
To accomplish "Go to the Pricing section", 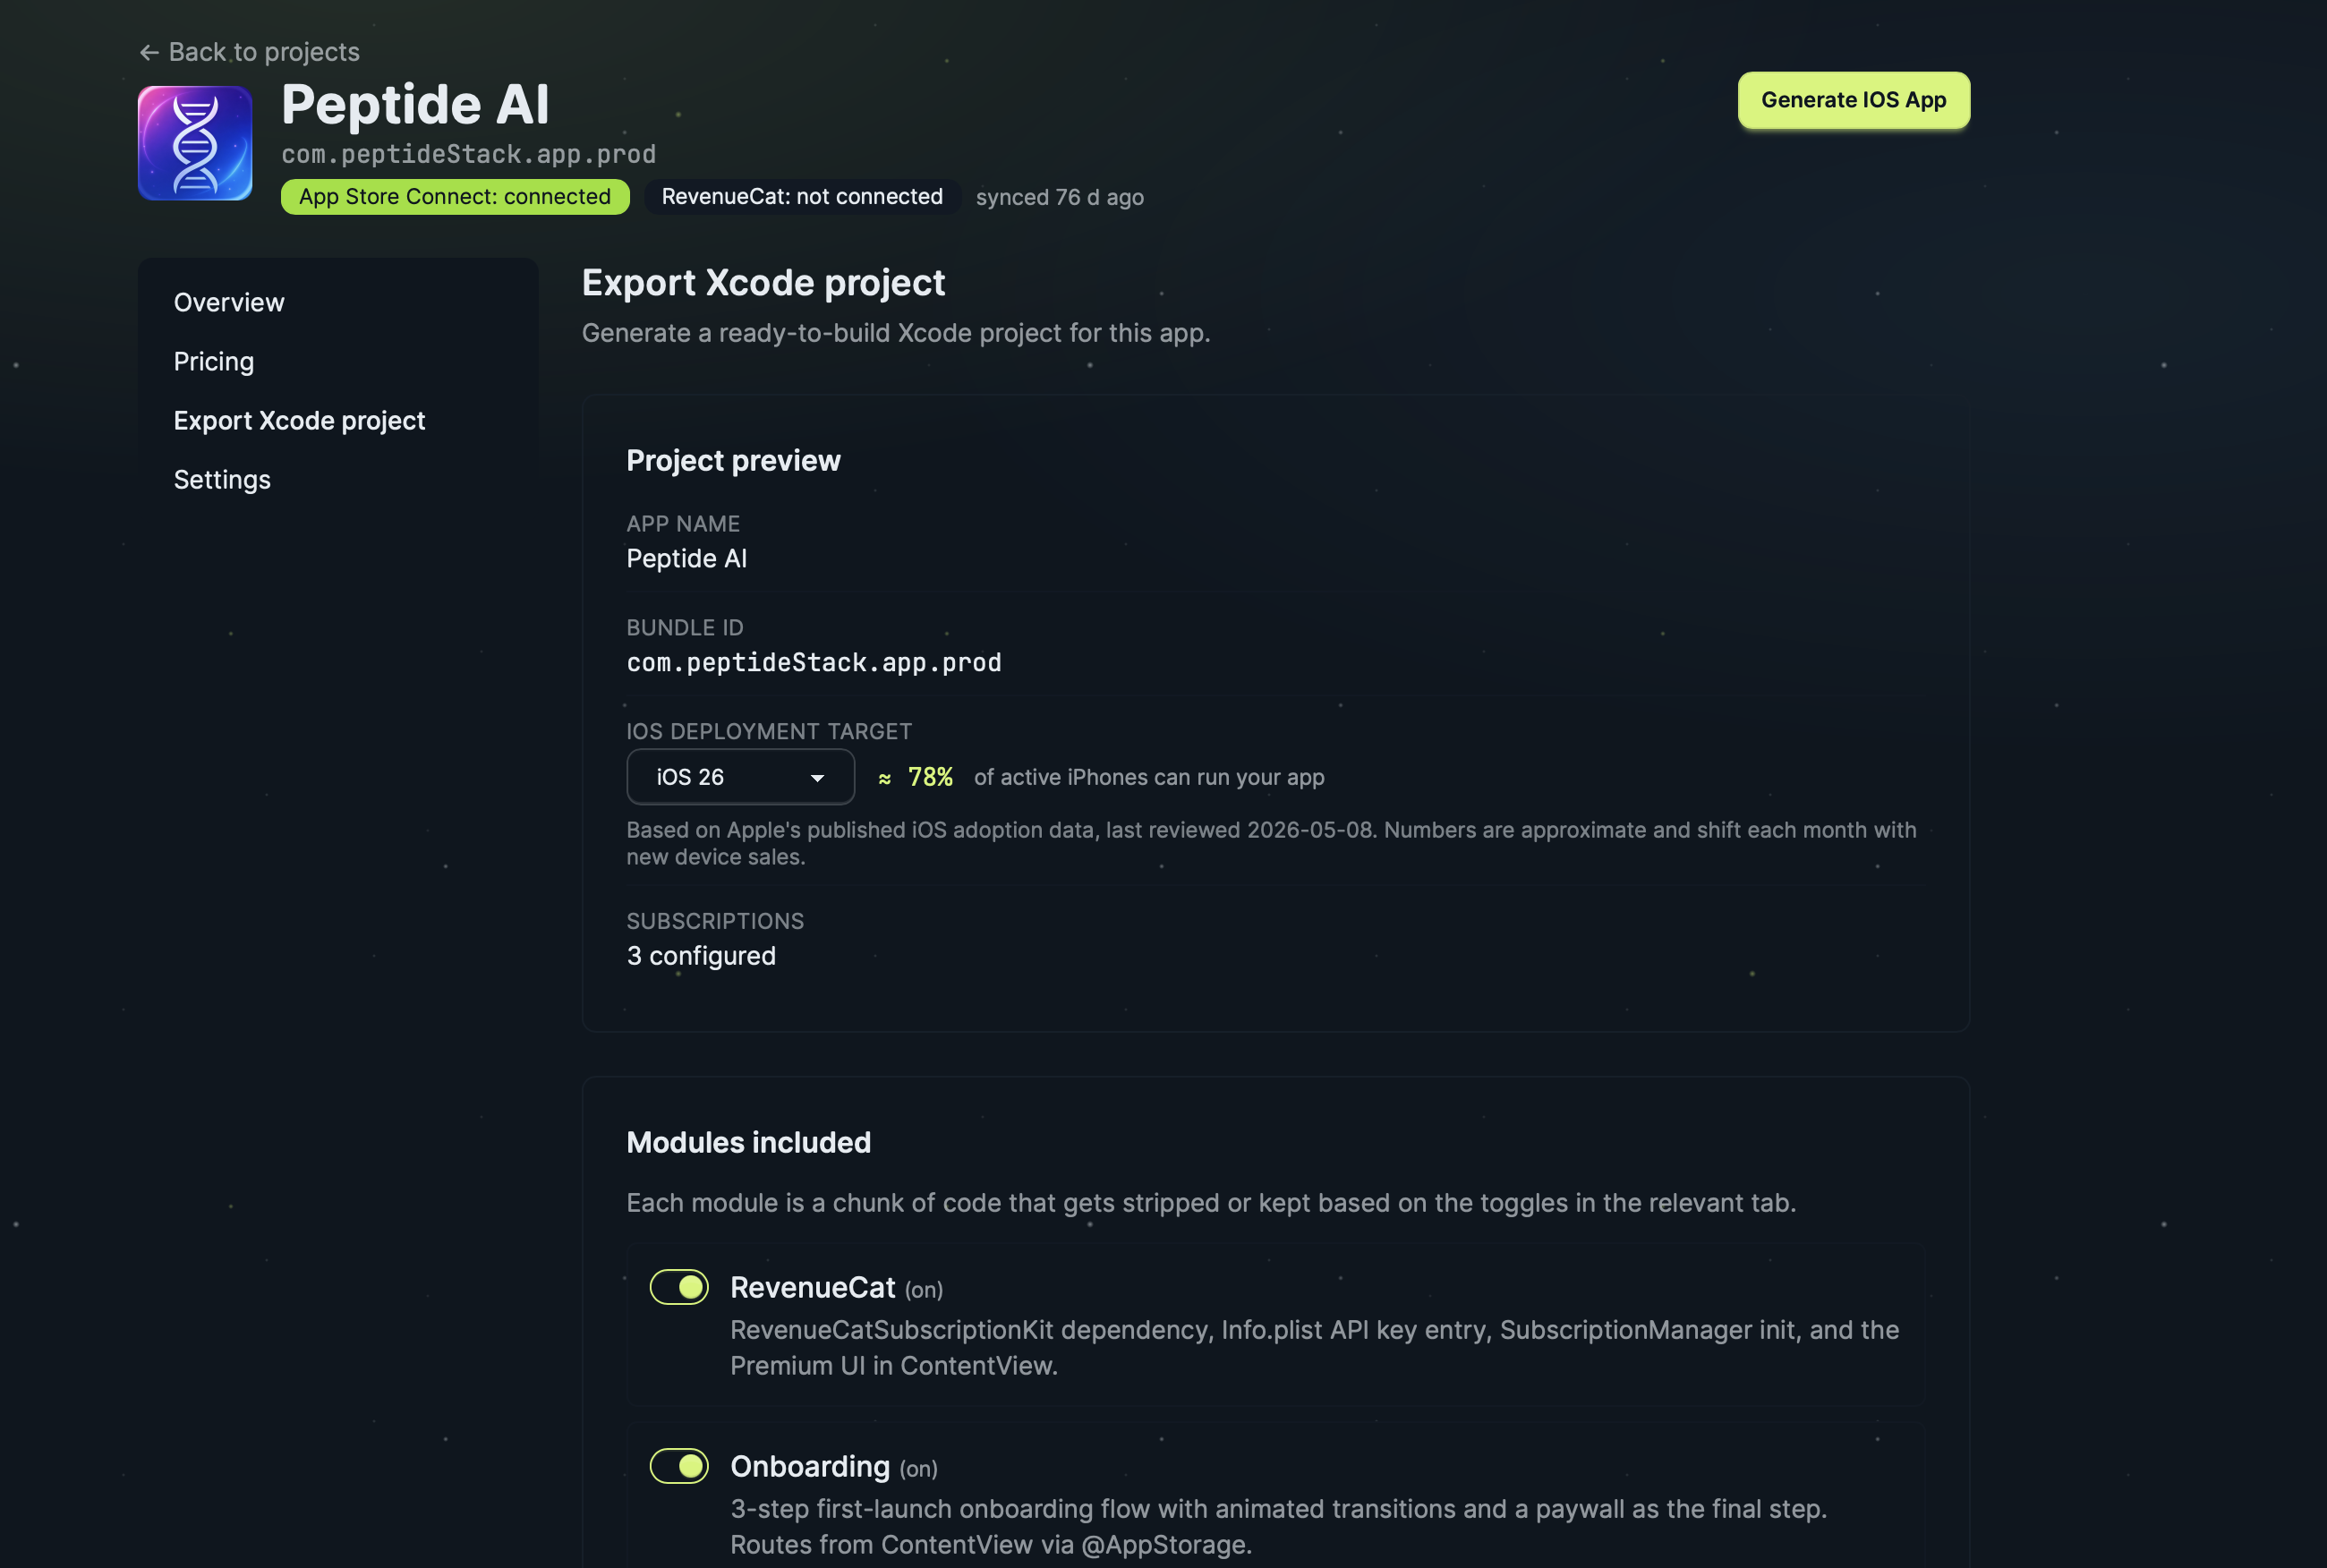I will click(214, 361).
